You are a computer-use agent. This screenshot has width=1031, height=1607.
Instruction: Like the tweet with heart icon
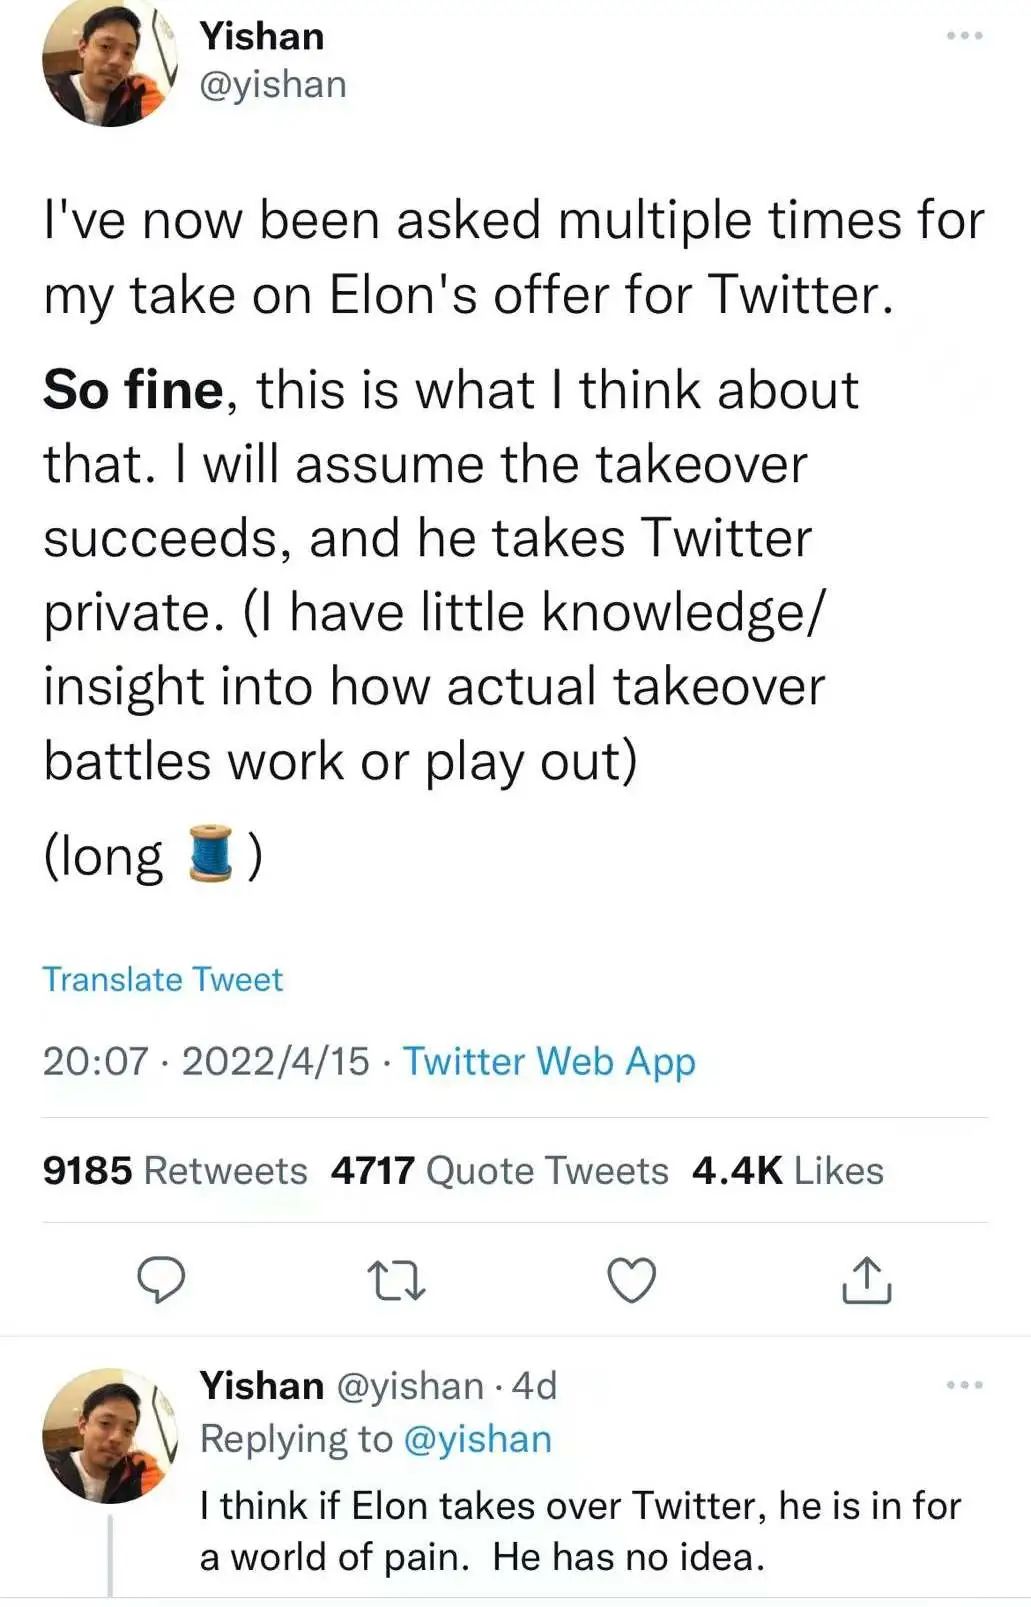click(632, 1281)
